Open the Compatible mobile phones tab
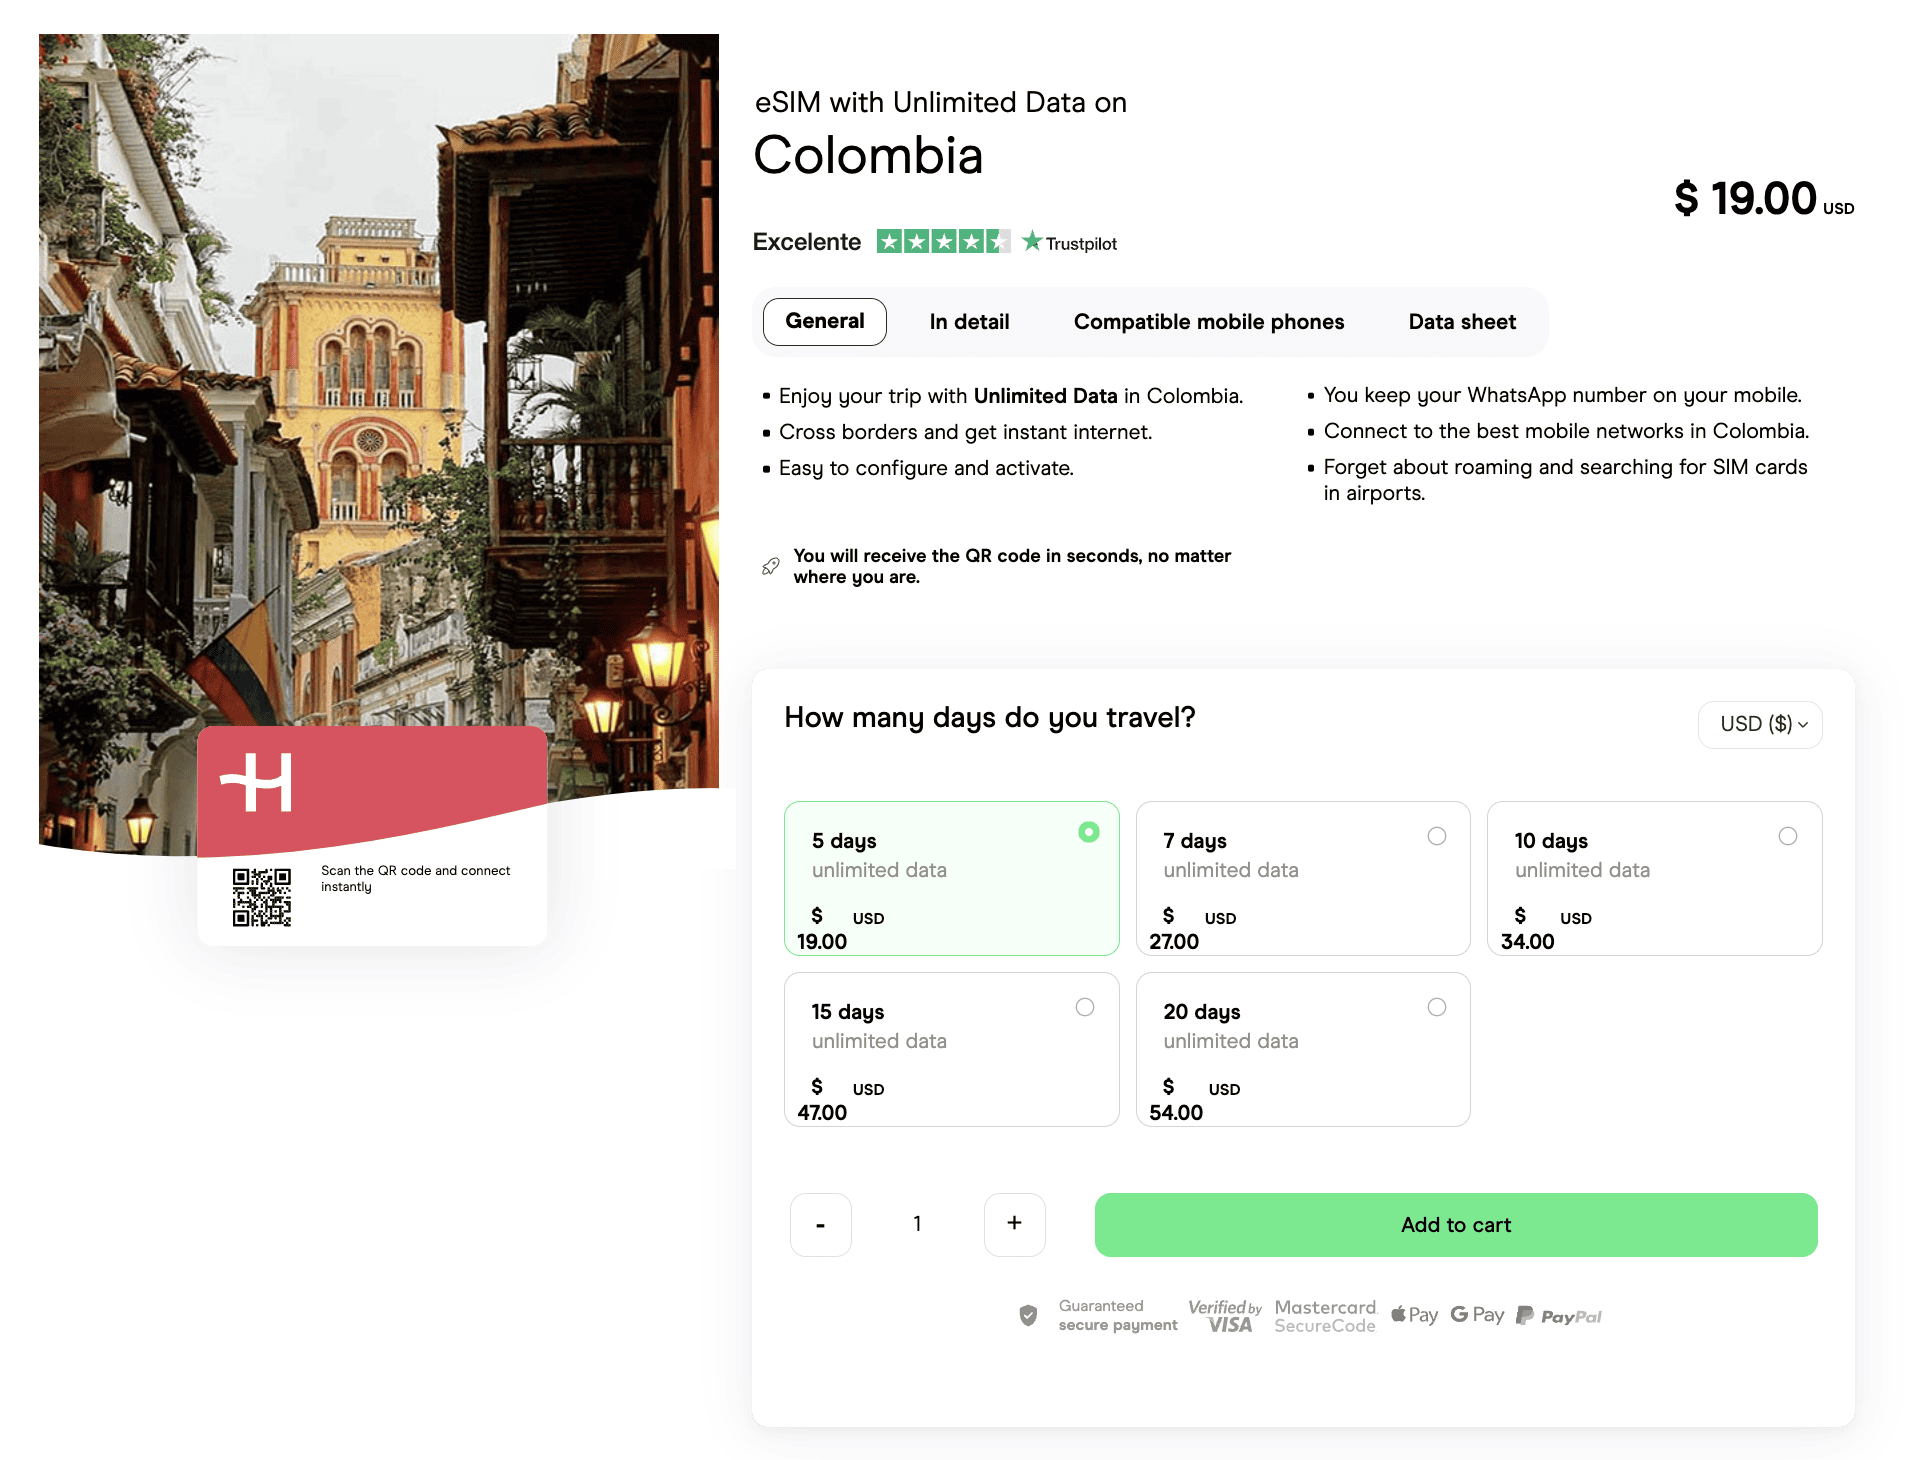 tap(1208, 322)
